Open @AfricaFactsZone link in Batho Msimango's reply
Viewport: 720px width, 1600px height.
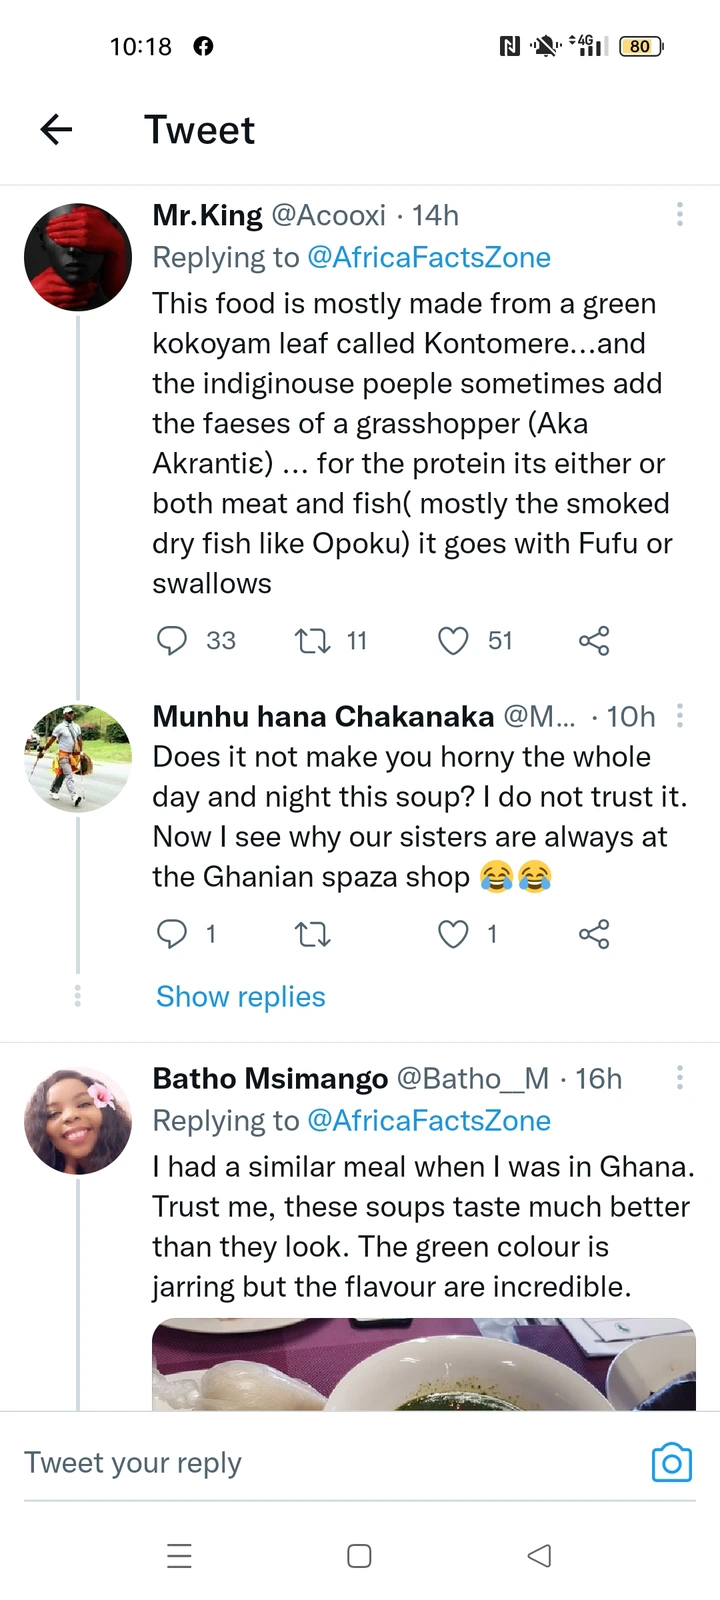click(428, 1121)
